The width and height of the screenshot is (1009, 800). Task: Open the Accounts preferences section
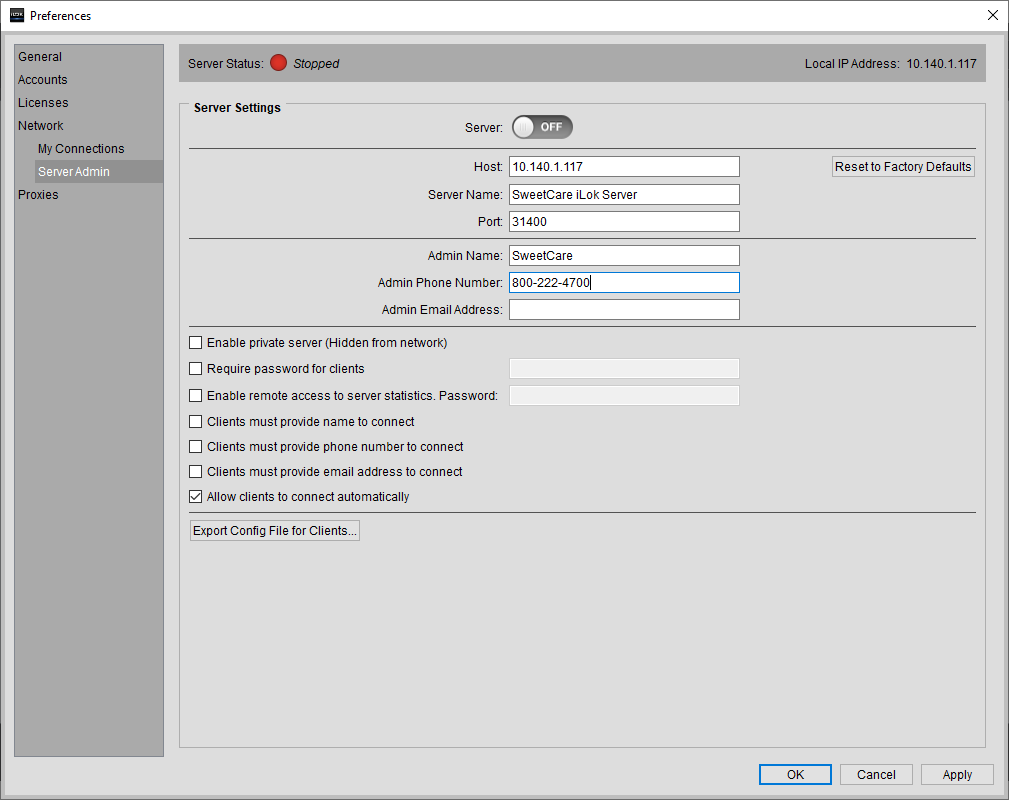(43, 79)
